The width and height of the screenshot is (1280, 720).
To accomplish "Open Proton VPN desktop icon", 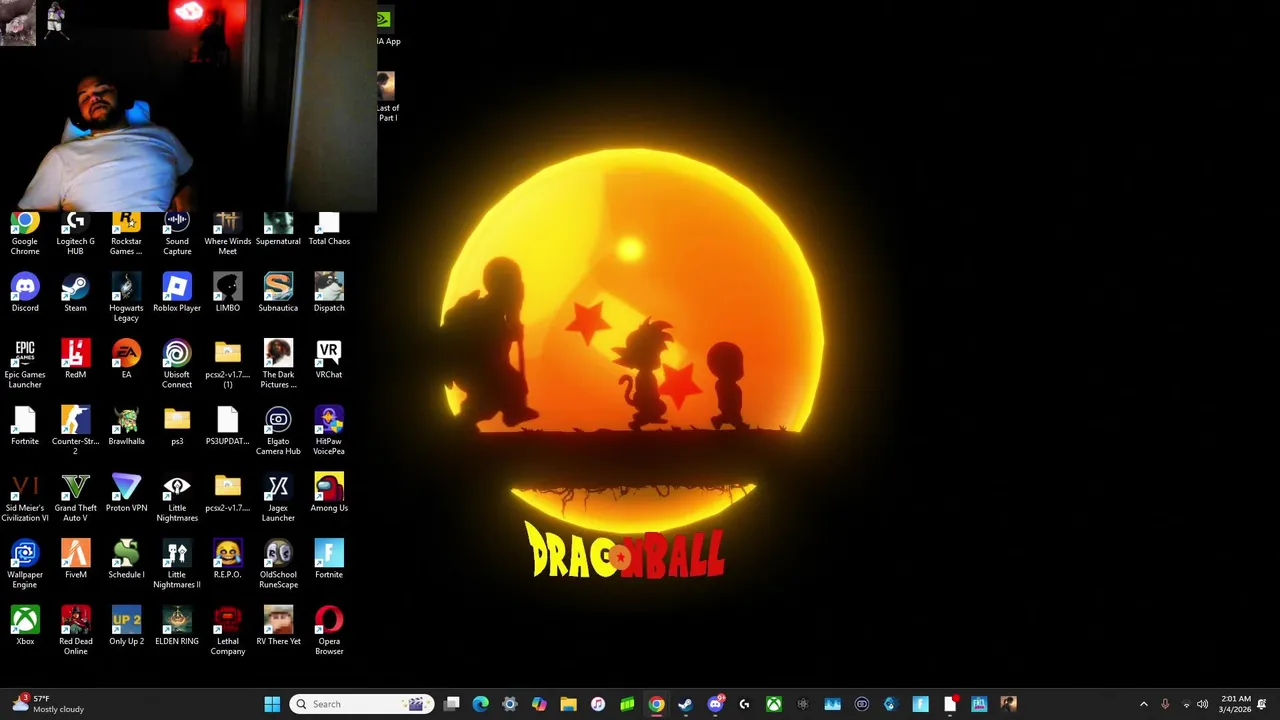I will coord(126,493).
